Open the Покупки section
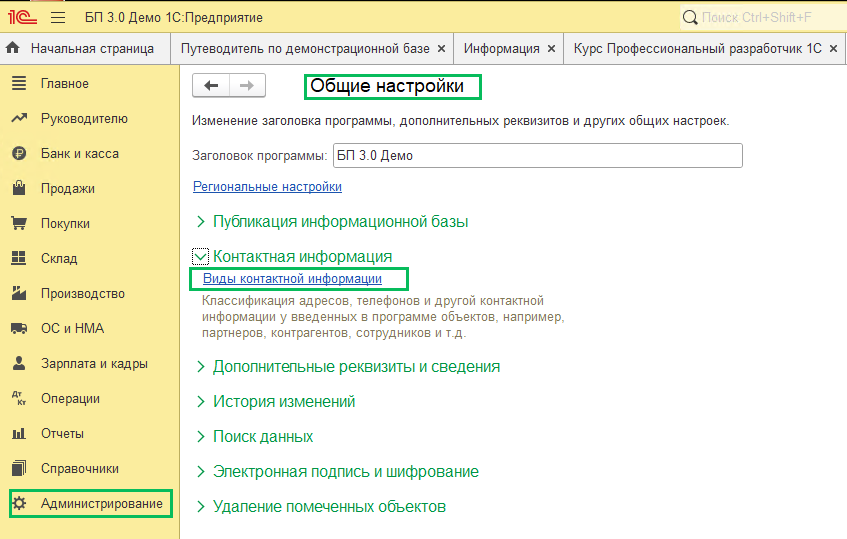The image size is (847, 539). tap(65, 224)
